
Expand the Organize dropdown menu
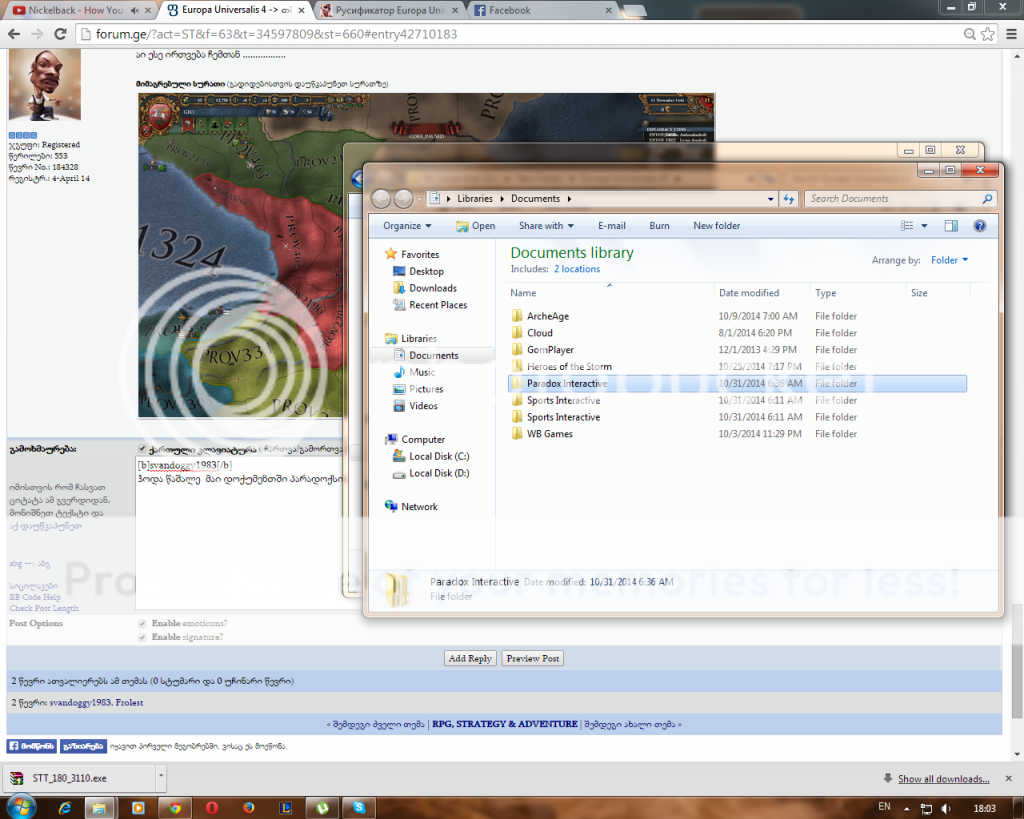pyautogui.click(x=407, y=226)
